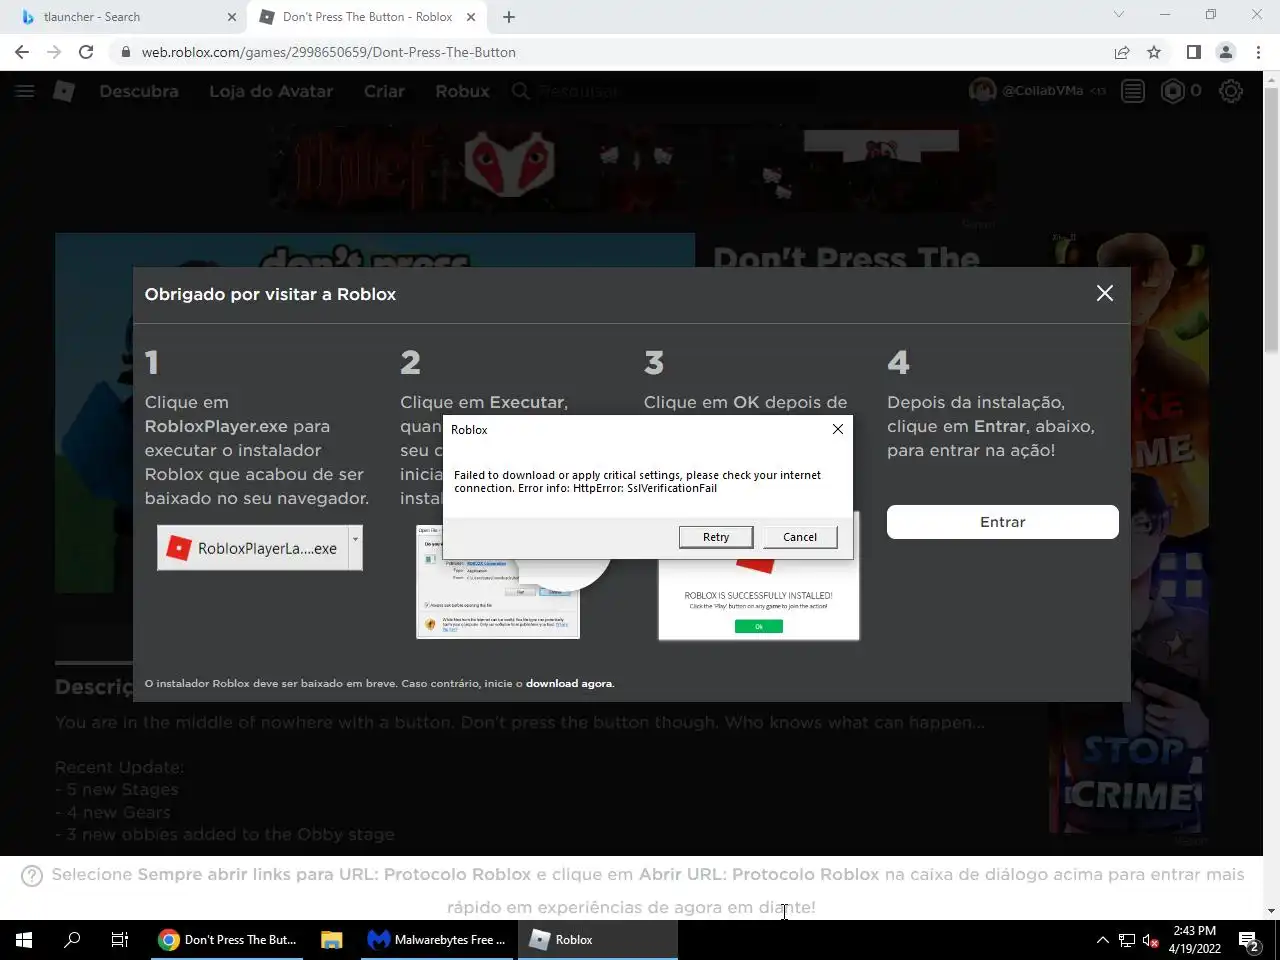Close the 'Obrigado por visitar a Roblox' modal
Screen dimensions: 1280x960
click(1104, 293)
